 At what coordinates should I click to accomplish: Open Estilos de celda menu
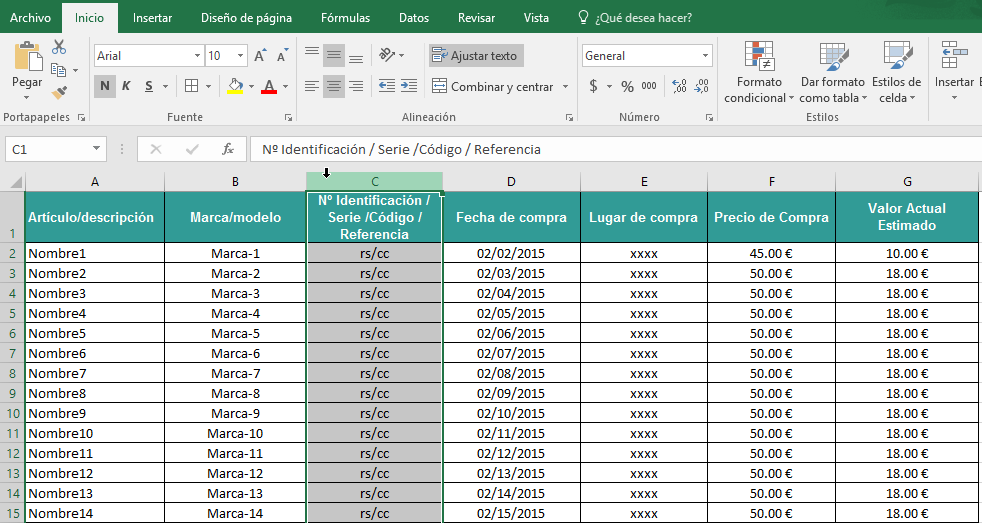896,73
